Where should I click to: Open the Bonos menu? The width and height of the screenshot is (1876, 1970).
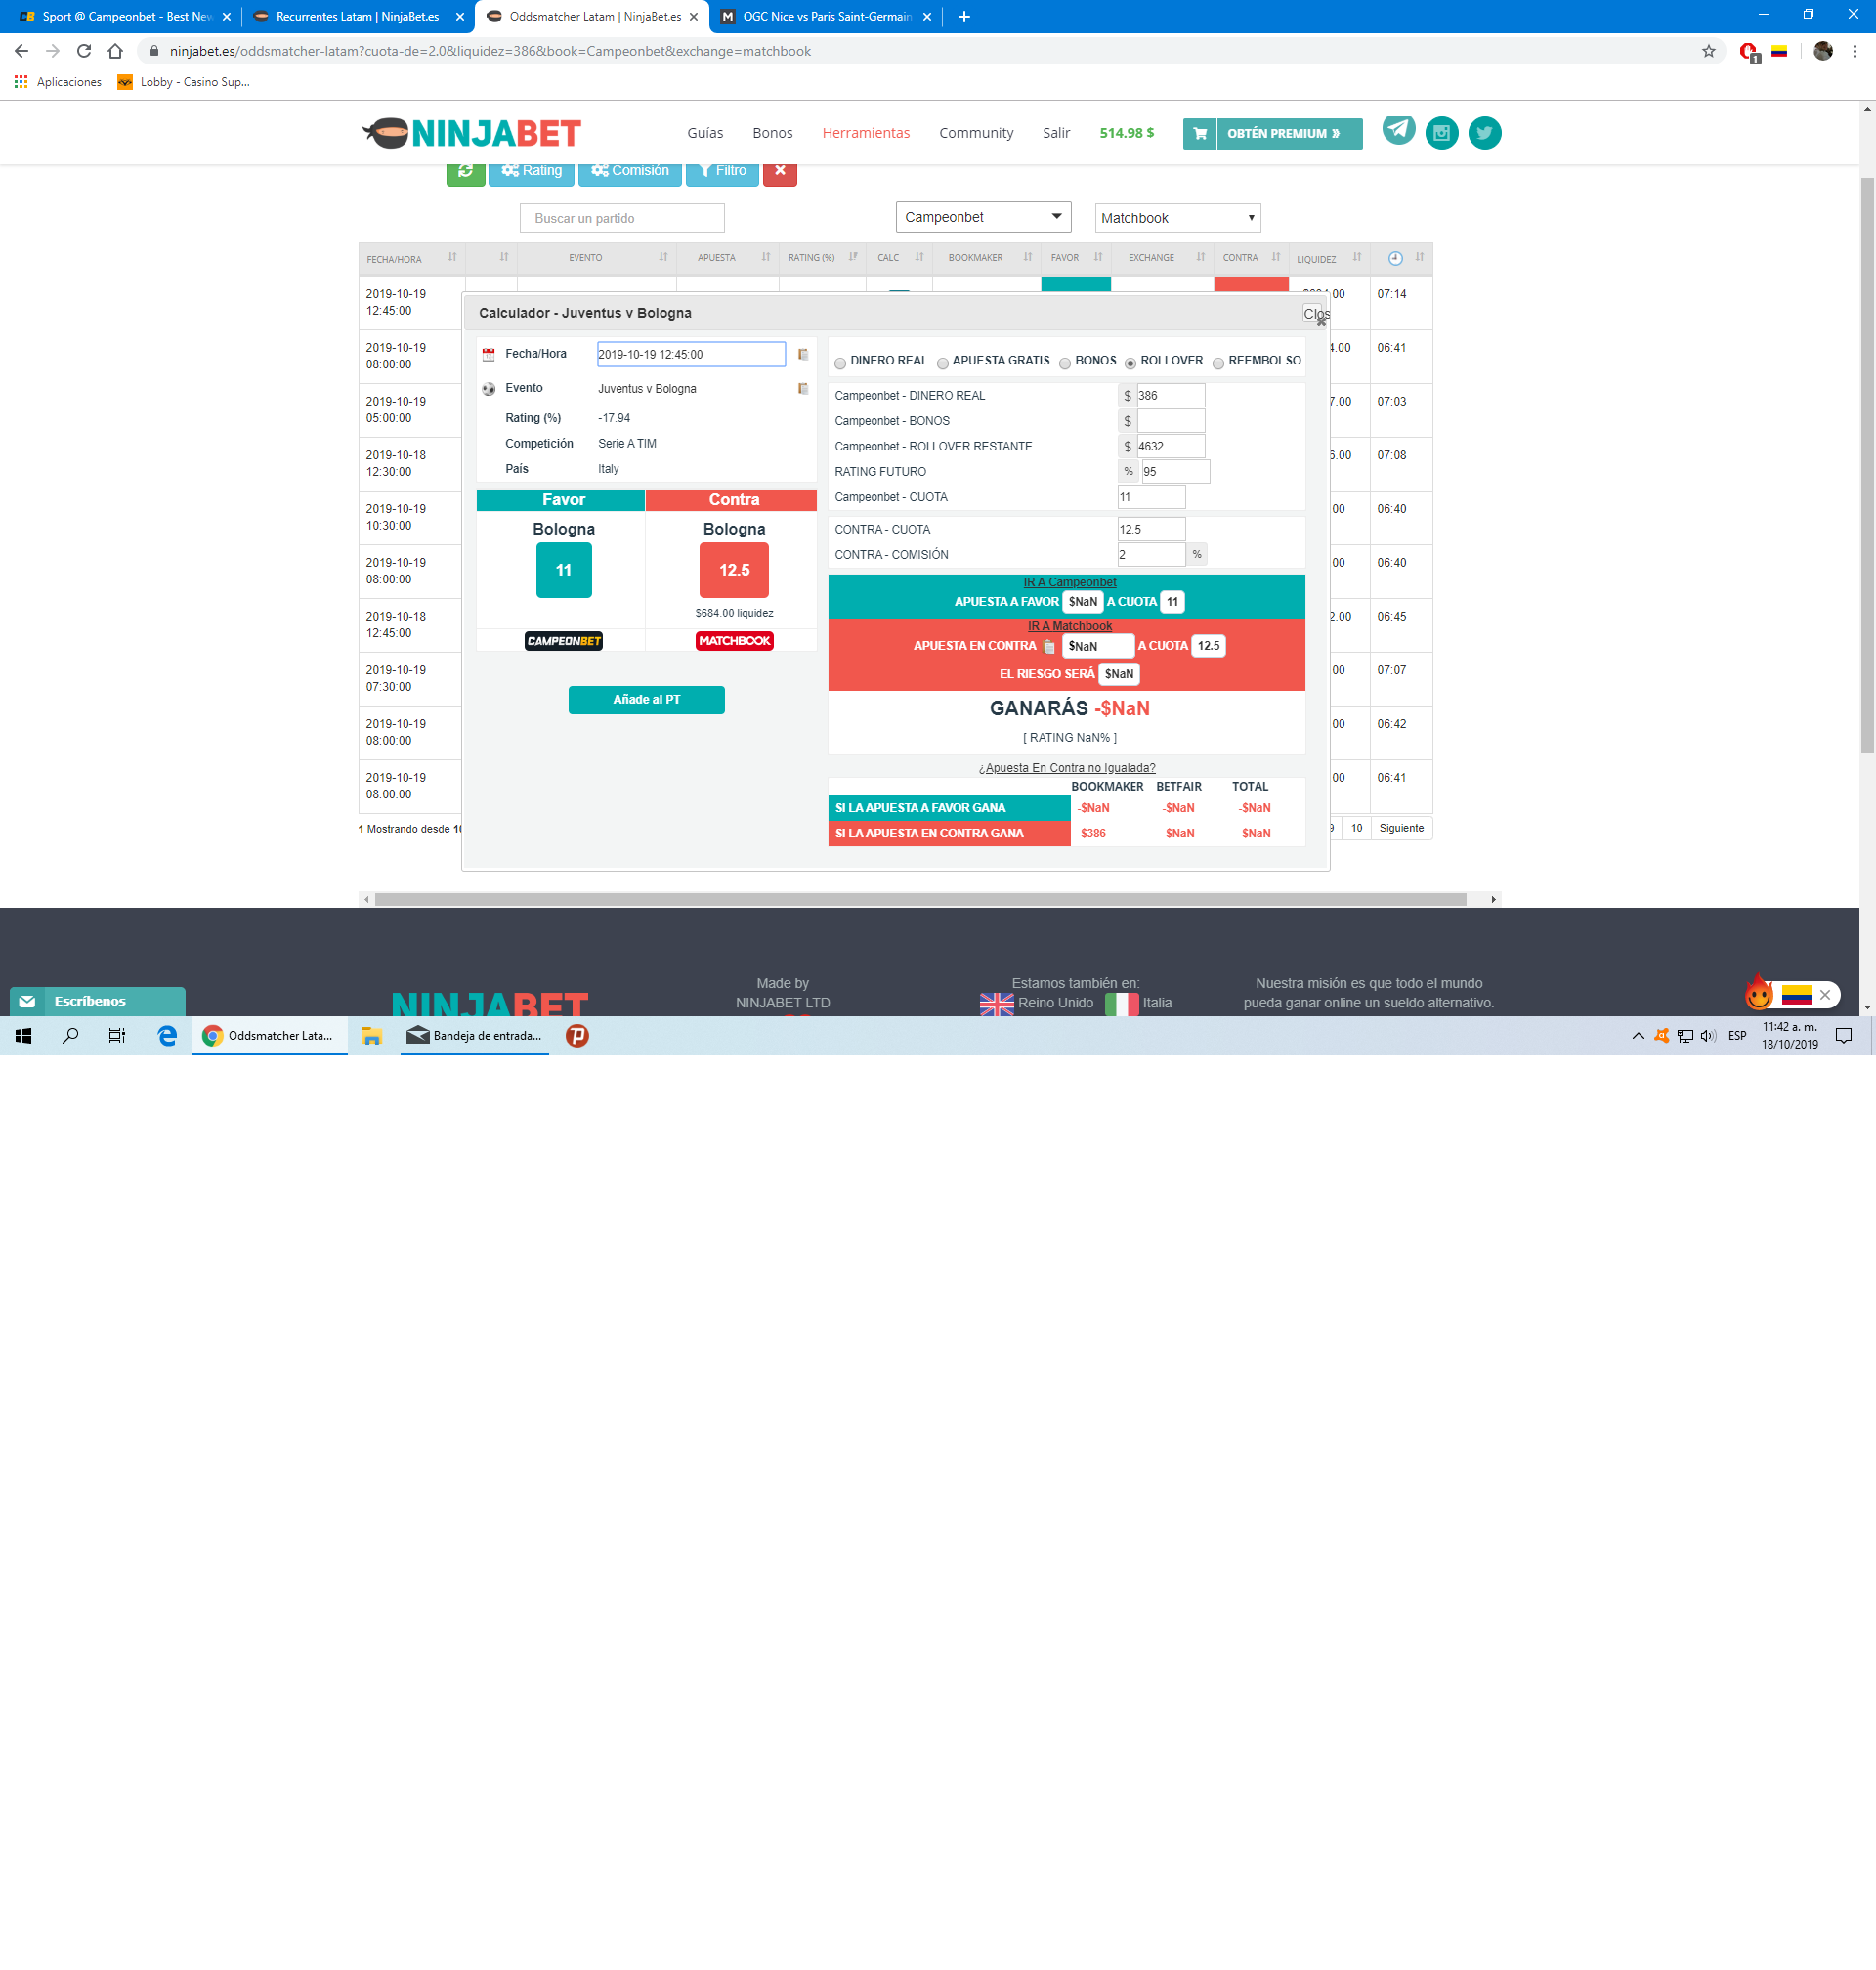(x=772, y=133)
